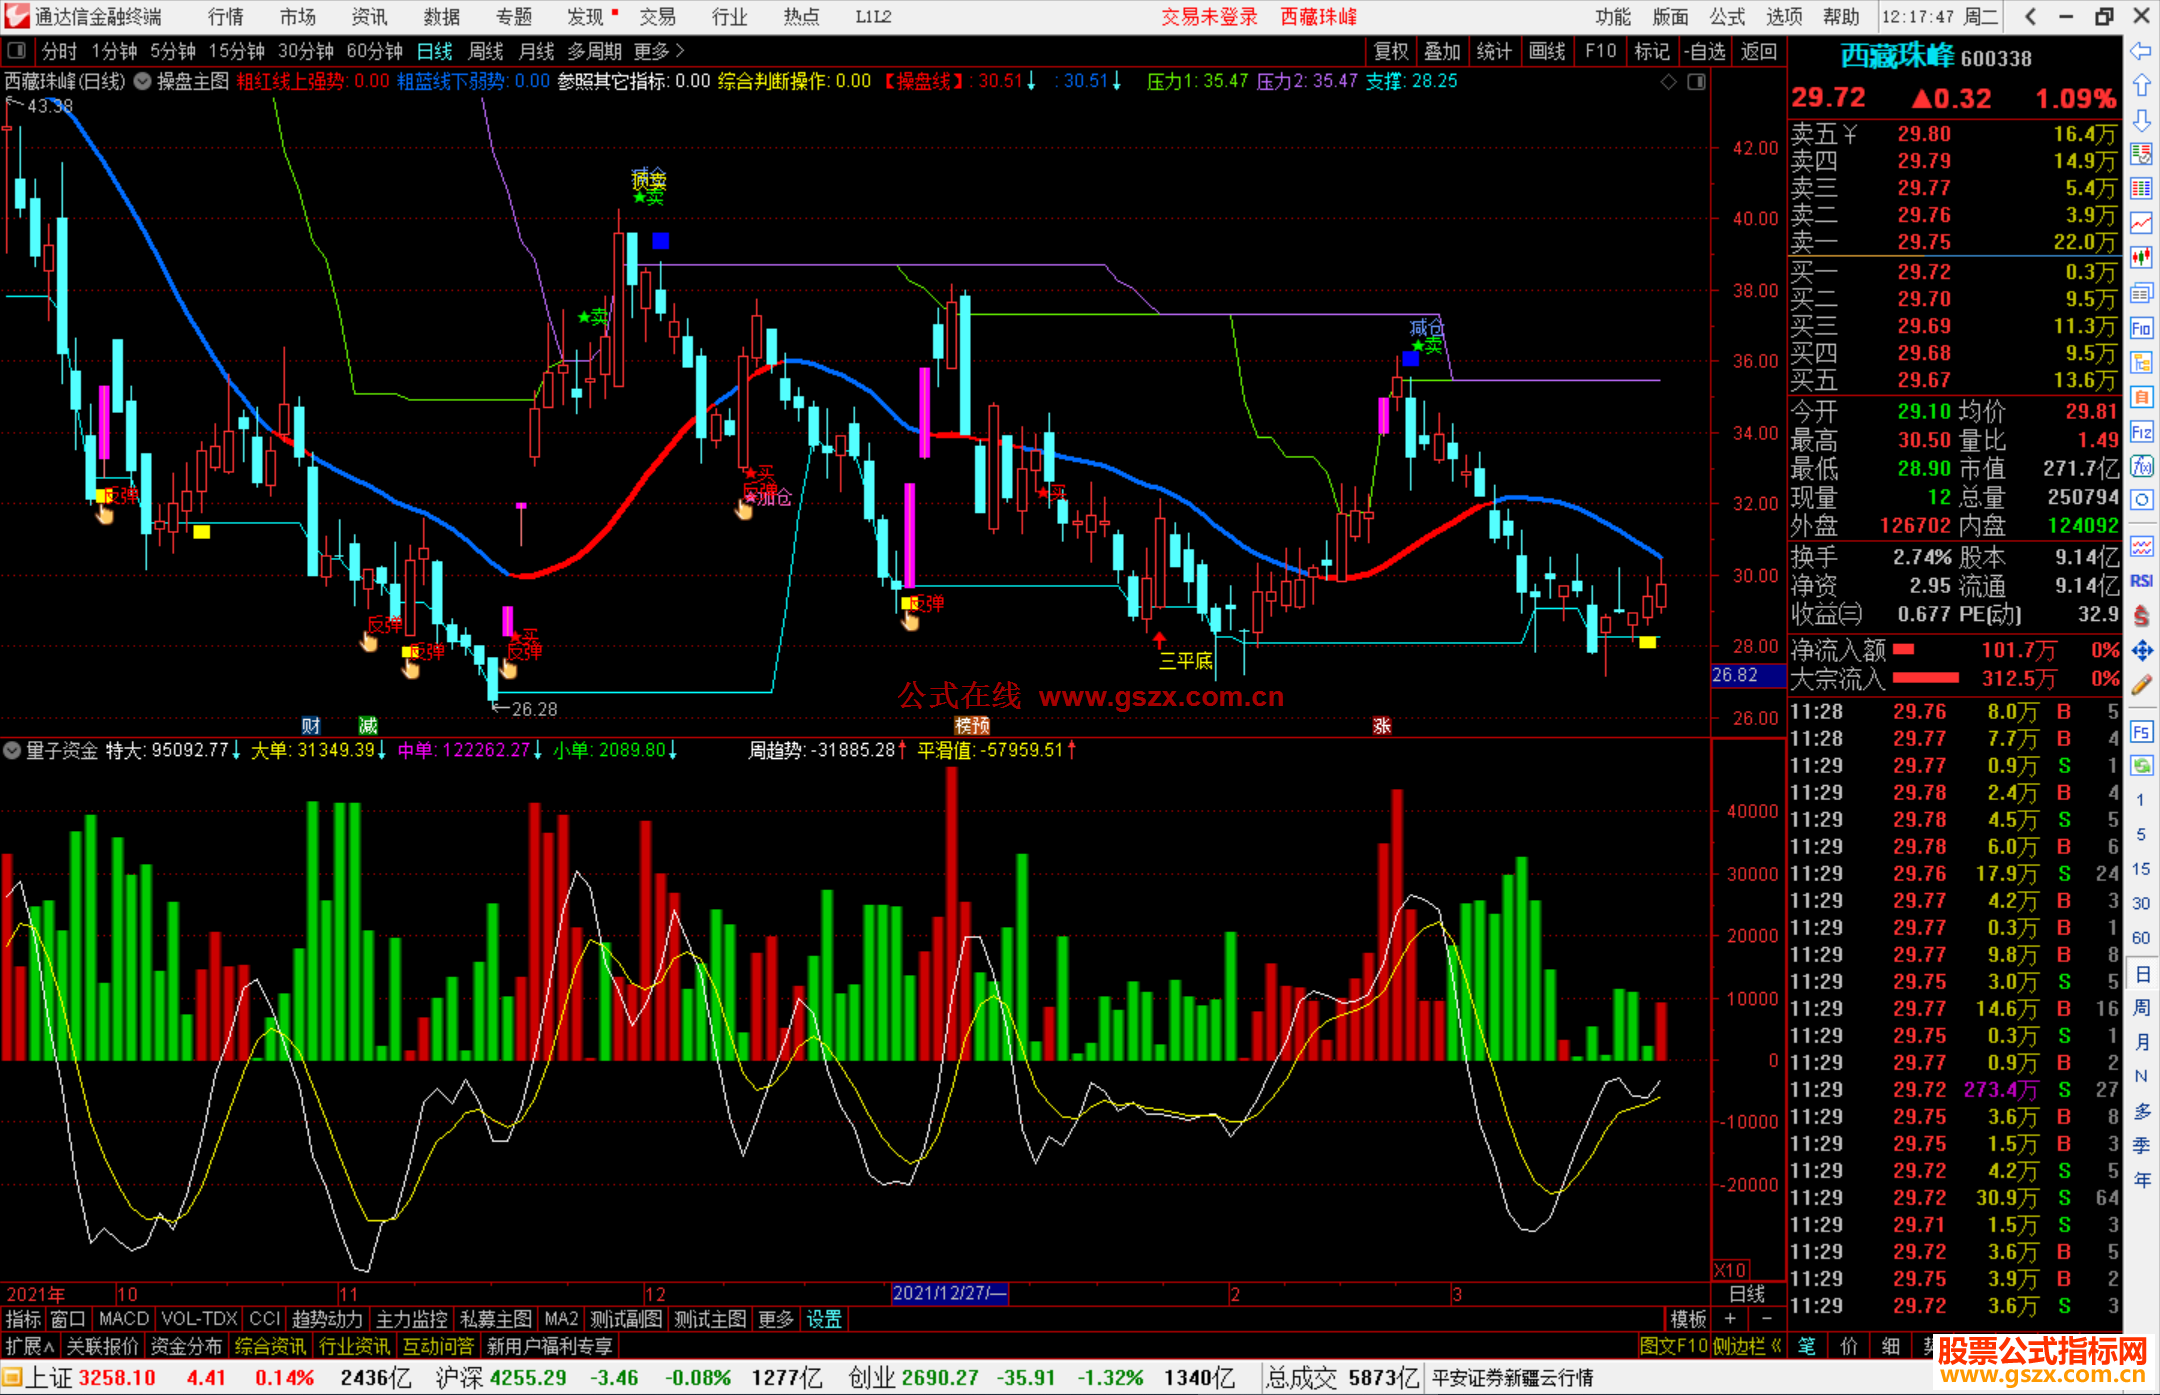Select the candlestick chart icon in sidebar
This screenshot has width=2160, height=1395.
coord(2141,258)
